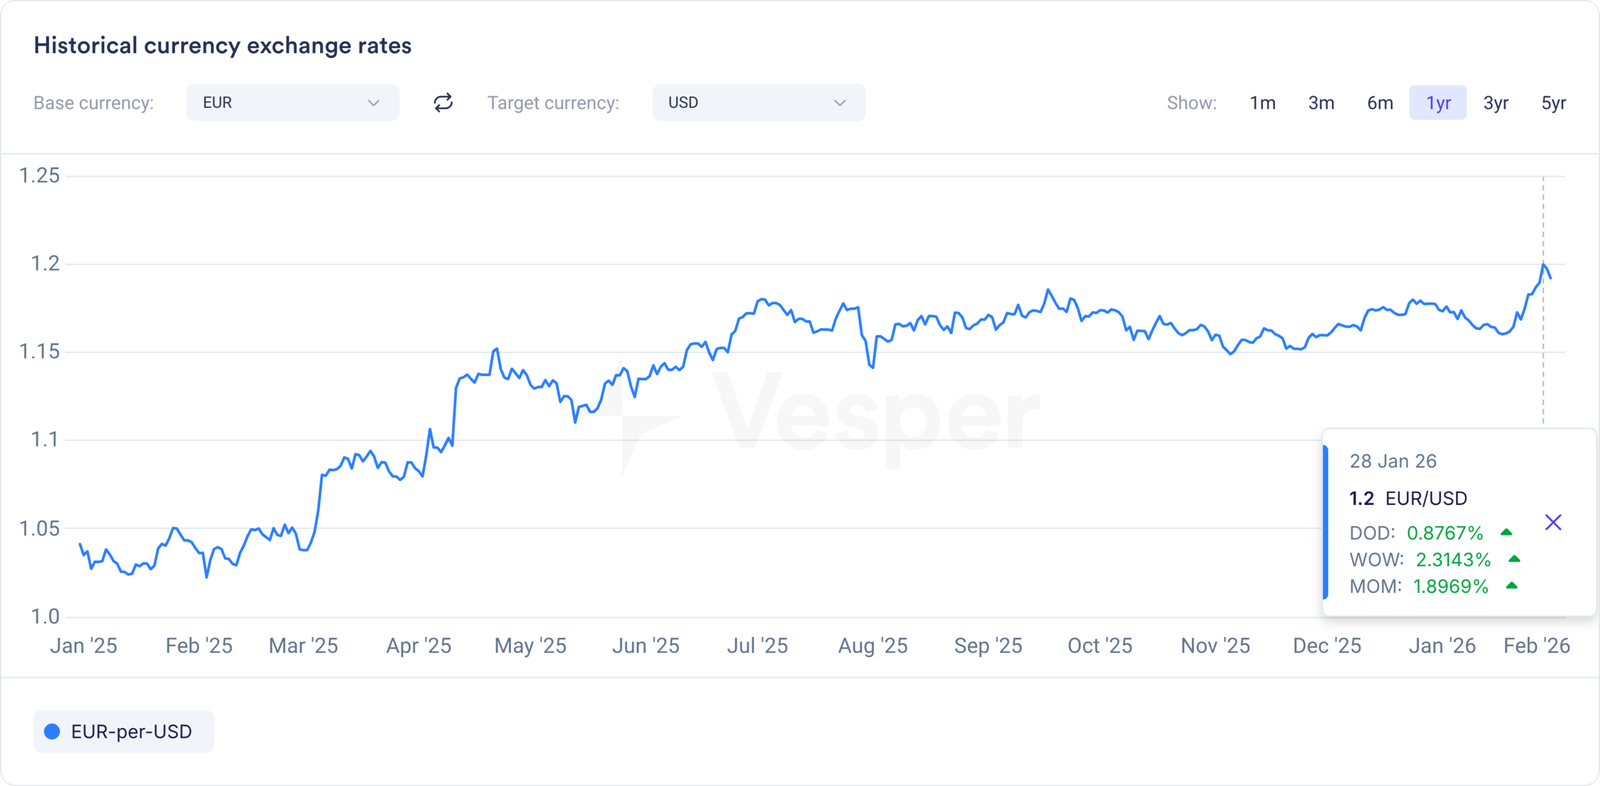
Task: Expand the EUR dropdown chevron arrow
Action: point(373,103)
